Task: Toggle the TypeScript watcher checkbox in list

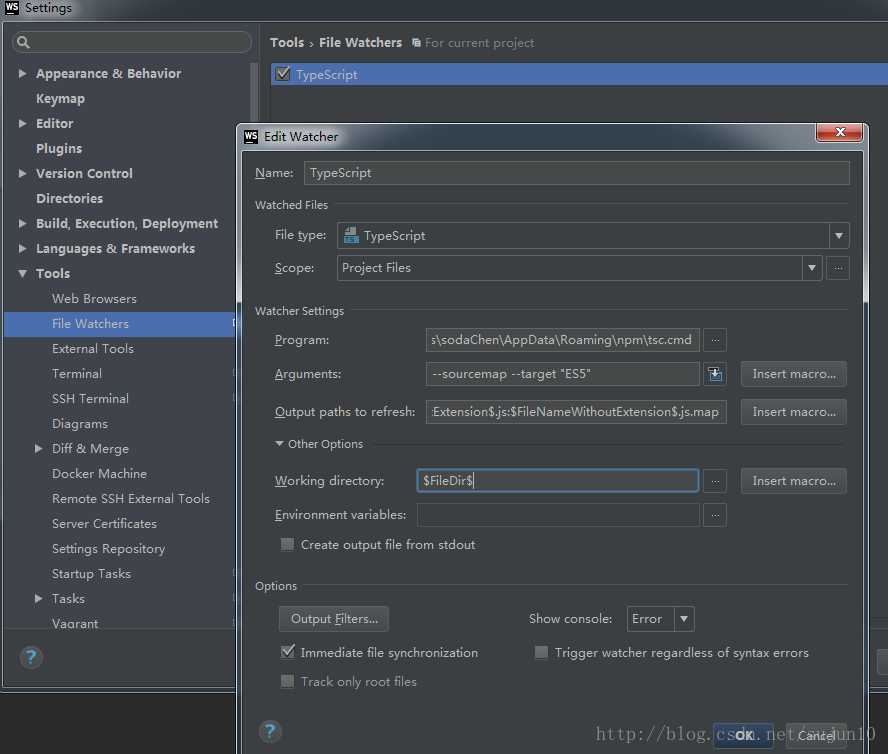Action: pos(282,74)
